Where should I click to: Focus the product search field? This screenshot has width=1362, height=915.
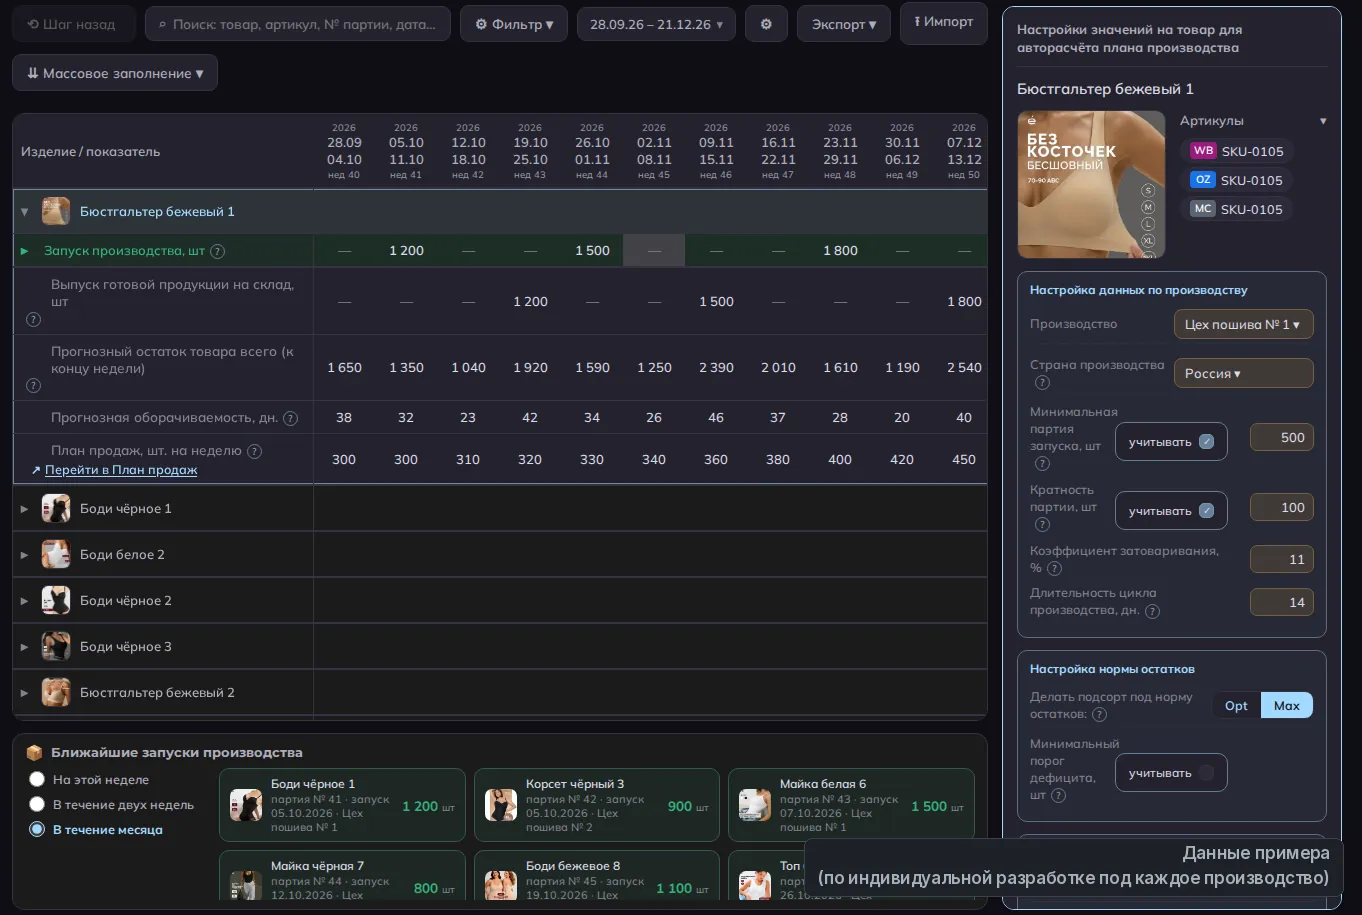point(298,24)
